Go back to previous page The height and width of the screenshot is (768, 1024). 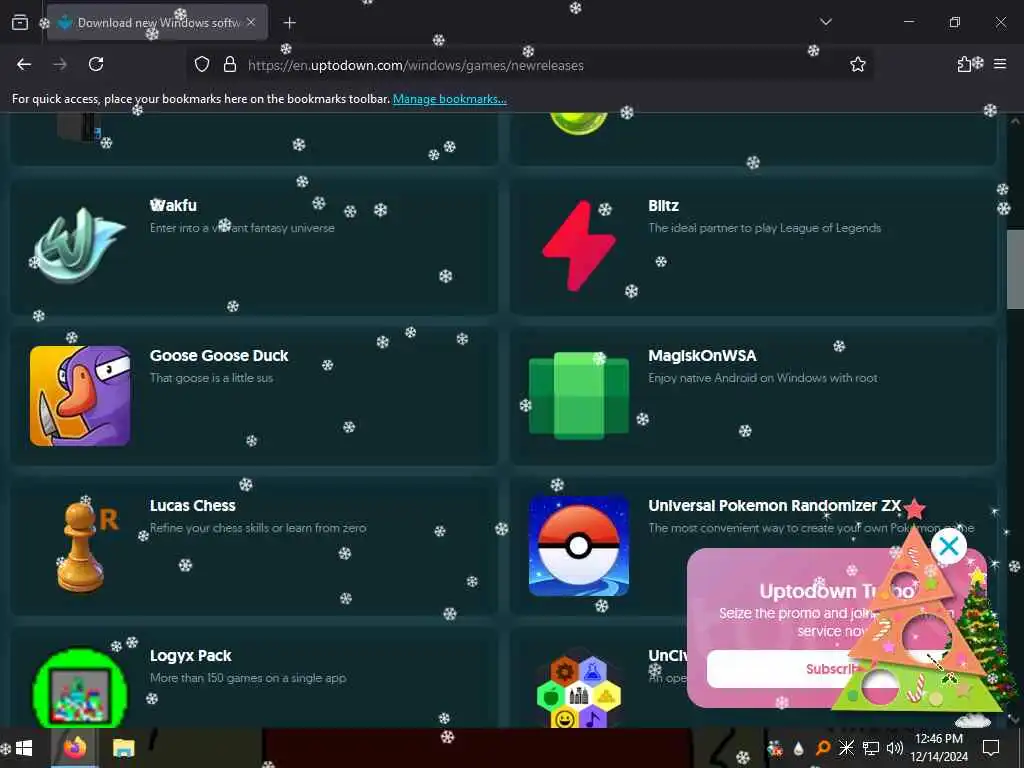pos(24,65)
